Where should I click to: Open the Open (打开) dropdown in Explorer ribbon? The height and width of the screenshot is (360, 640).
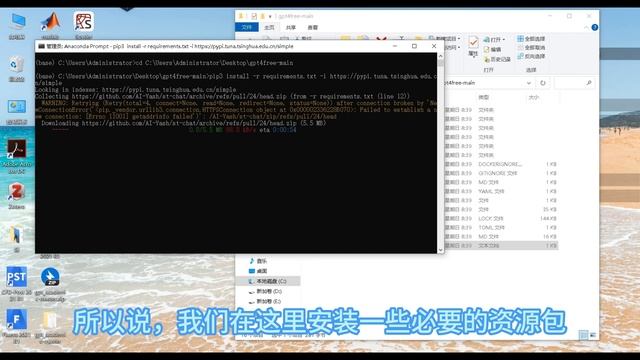pyautogui.click(x=495, y=39)
